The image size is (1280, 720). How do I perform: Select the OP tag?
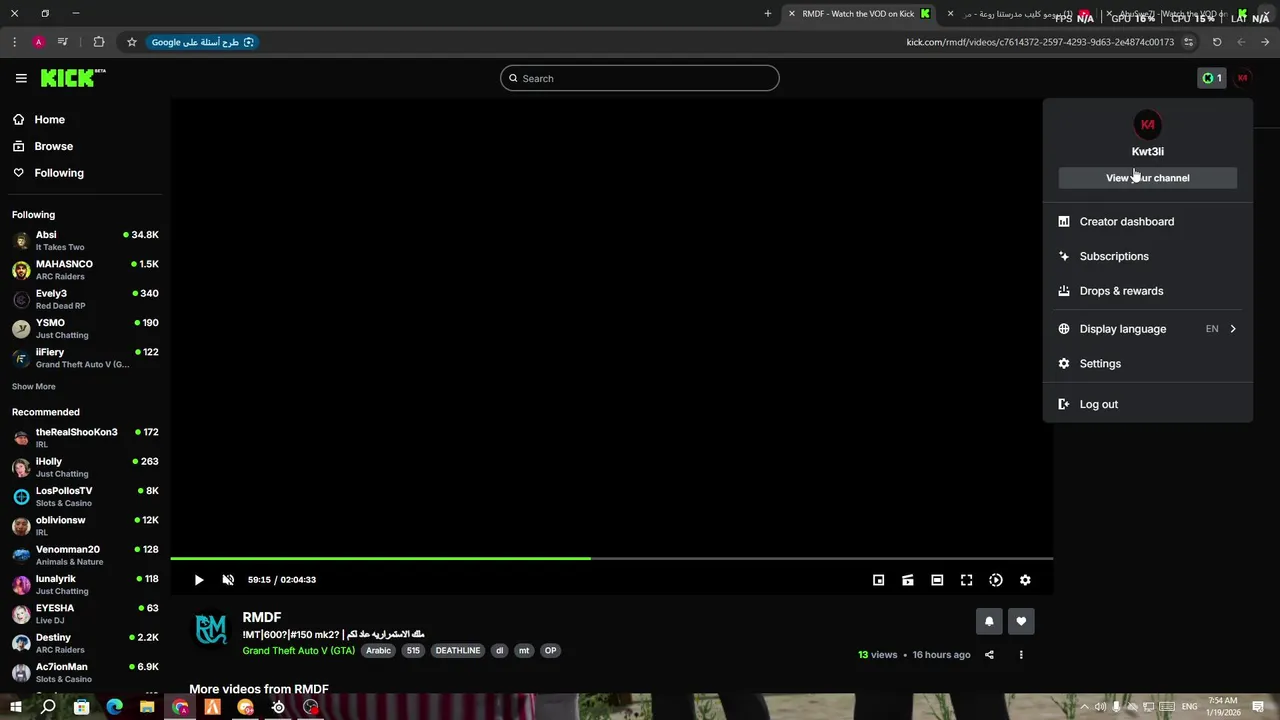coord(550,651)
